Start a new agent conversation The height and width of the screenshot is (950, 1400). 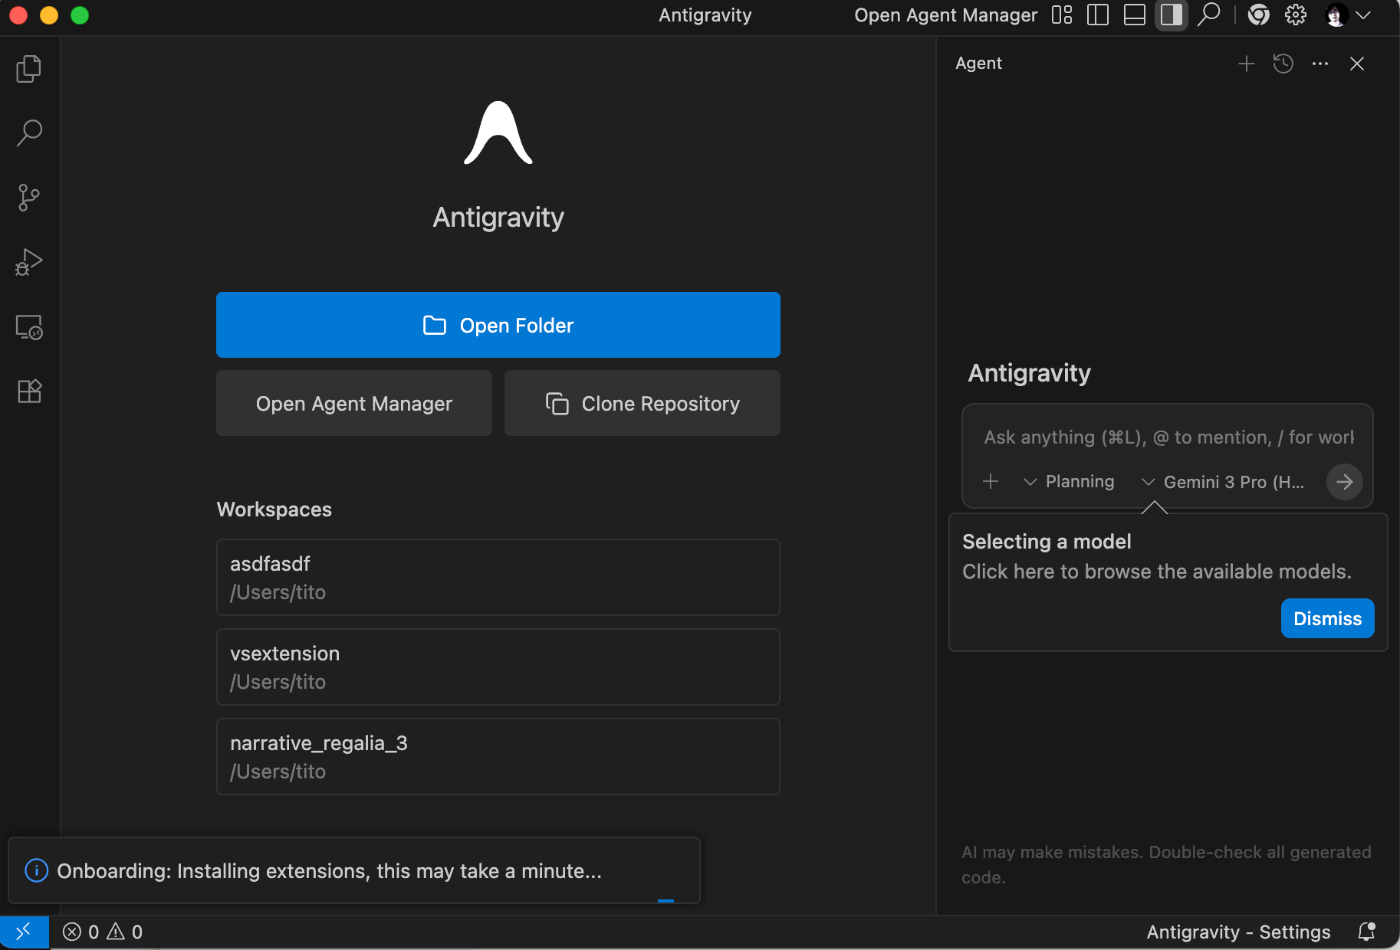1246,64
